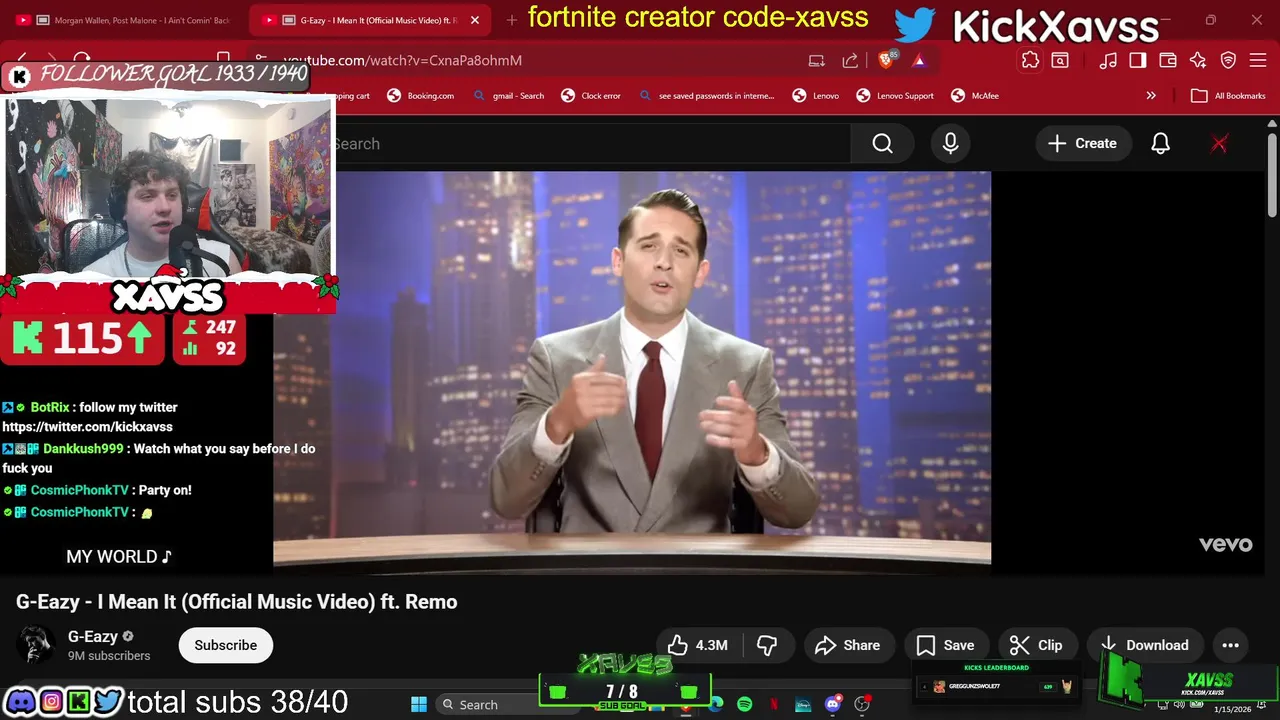
Task: Dislike the G-Eazy video
Action: click(767, 645)
